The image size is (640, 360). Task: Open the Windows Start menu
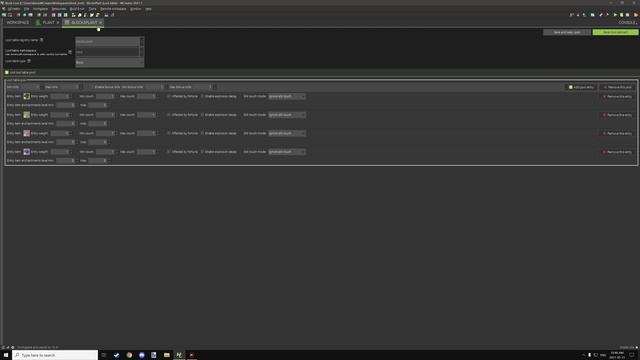[x=6, y=355]
